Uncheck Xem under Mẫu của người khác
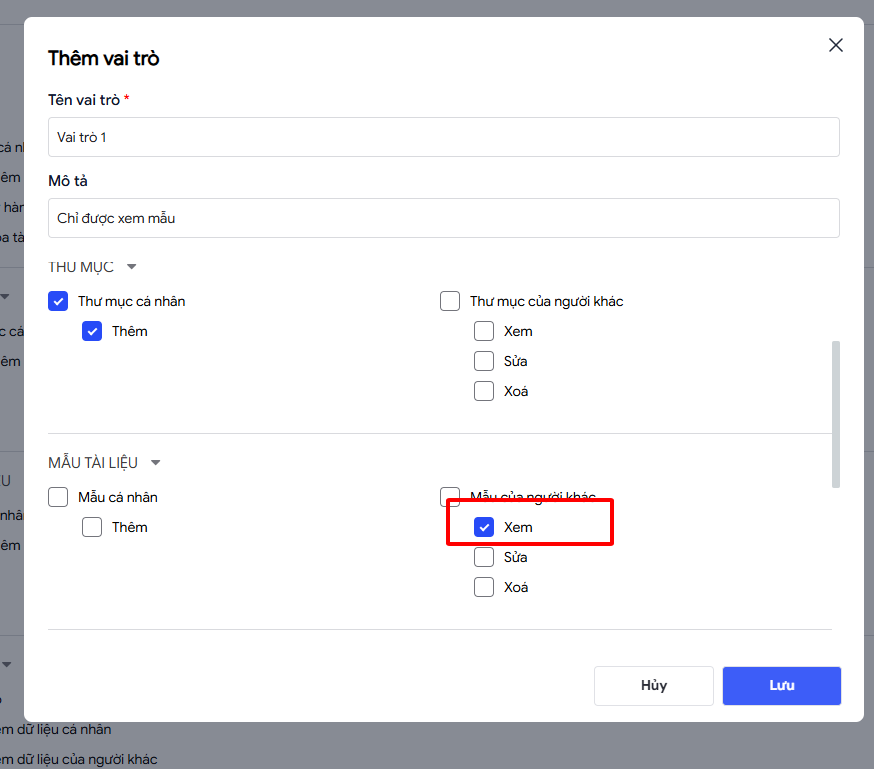 484,527
